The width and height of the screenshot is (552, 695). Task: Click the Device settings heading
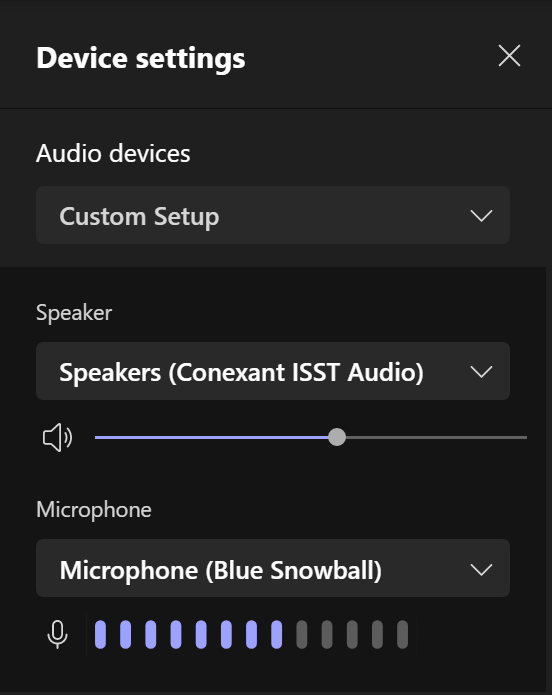coord(141,59)
